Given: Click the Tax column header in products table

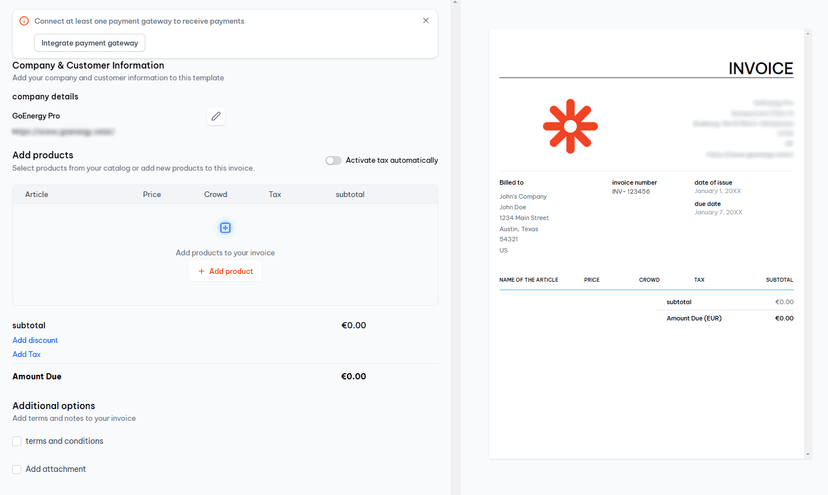Looking at the screenshot, I should [x=275, y=194].
